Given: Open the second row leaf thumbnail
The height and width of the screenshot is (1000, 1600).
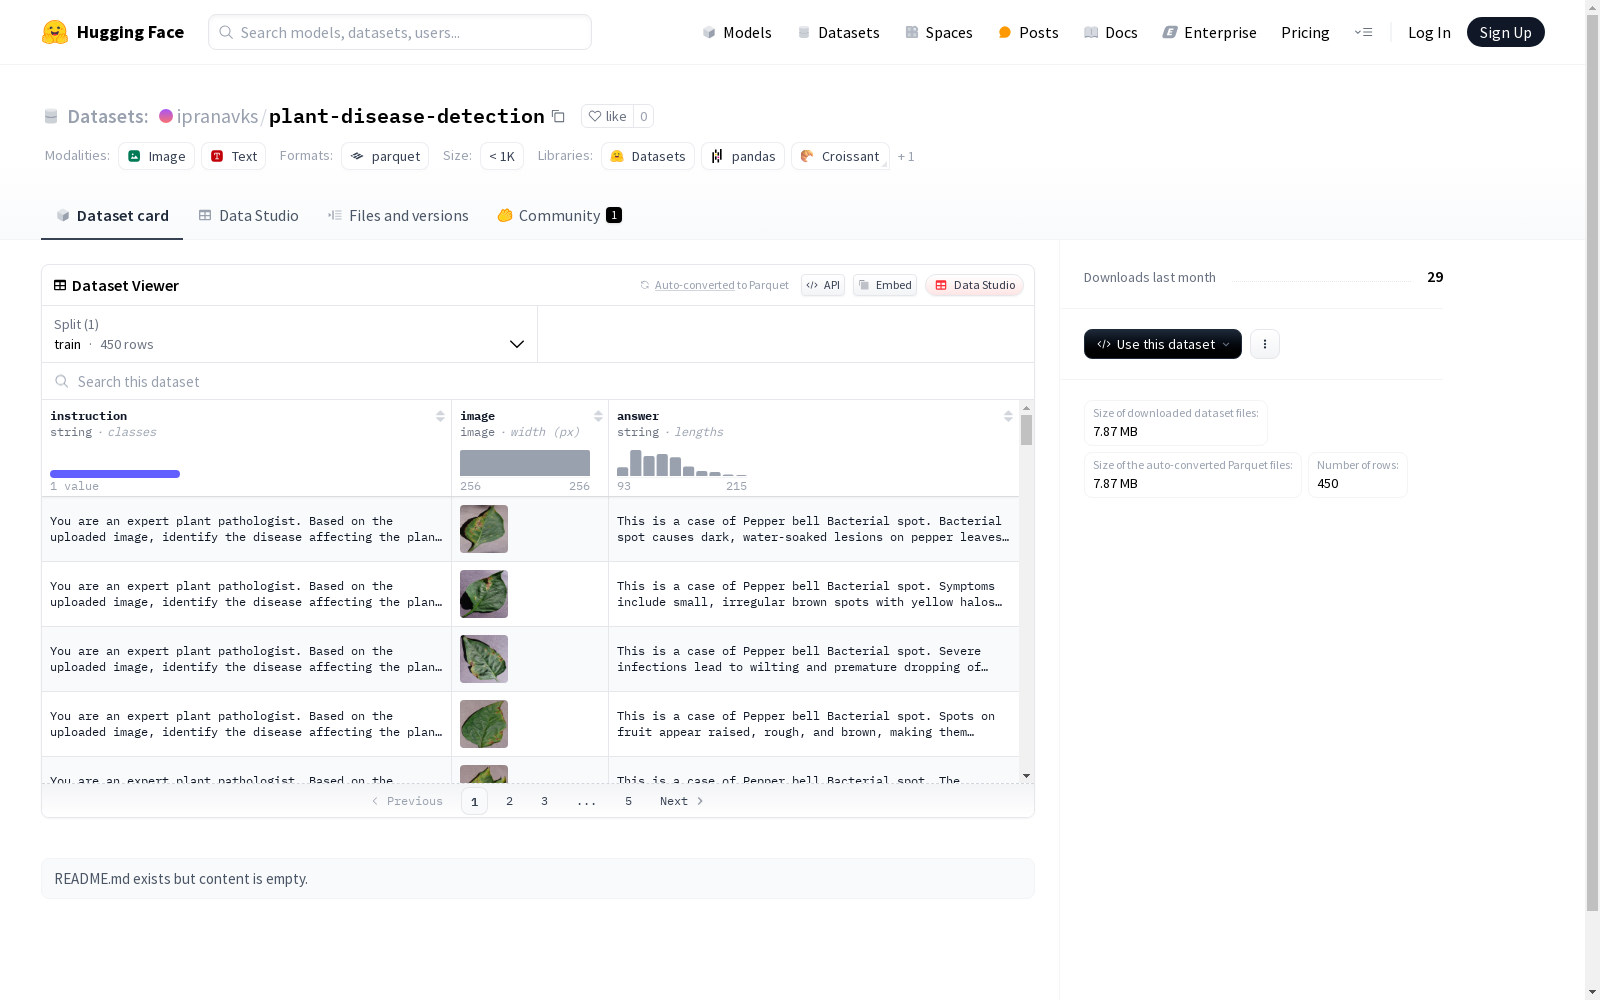Looking at the screenshot, I should click(484, 594).
